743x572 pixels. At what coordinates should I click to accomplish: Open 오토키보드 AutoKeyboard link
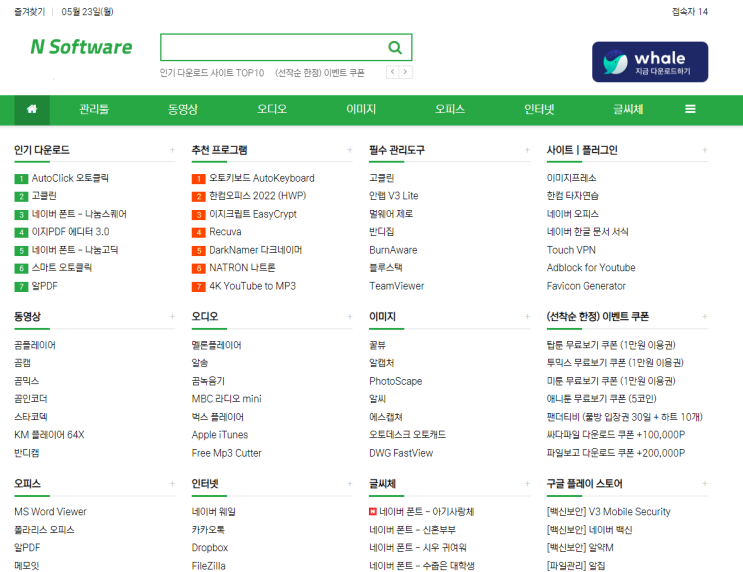pyautogui.click(x=262, y=178)
